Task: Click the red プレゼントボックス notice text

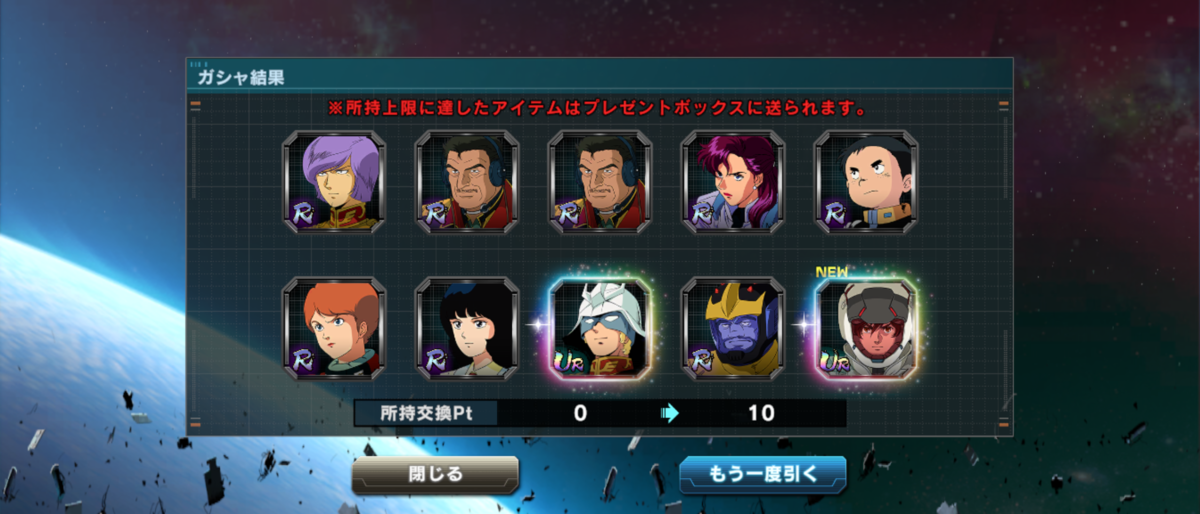Action: pyautogui.click(x=596, y=107)
